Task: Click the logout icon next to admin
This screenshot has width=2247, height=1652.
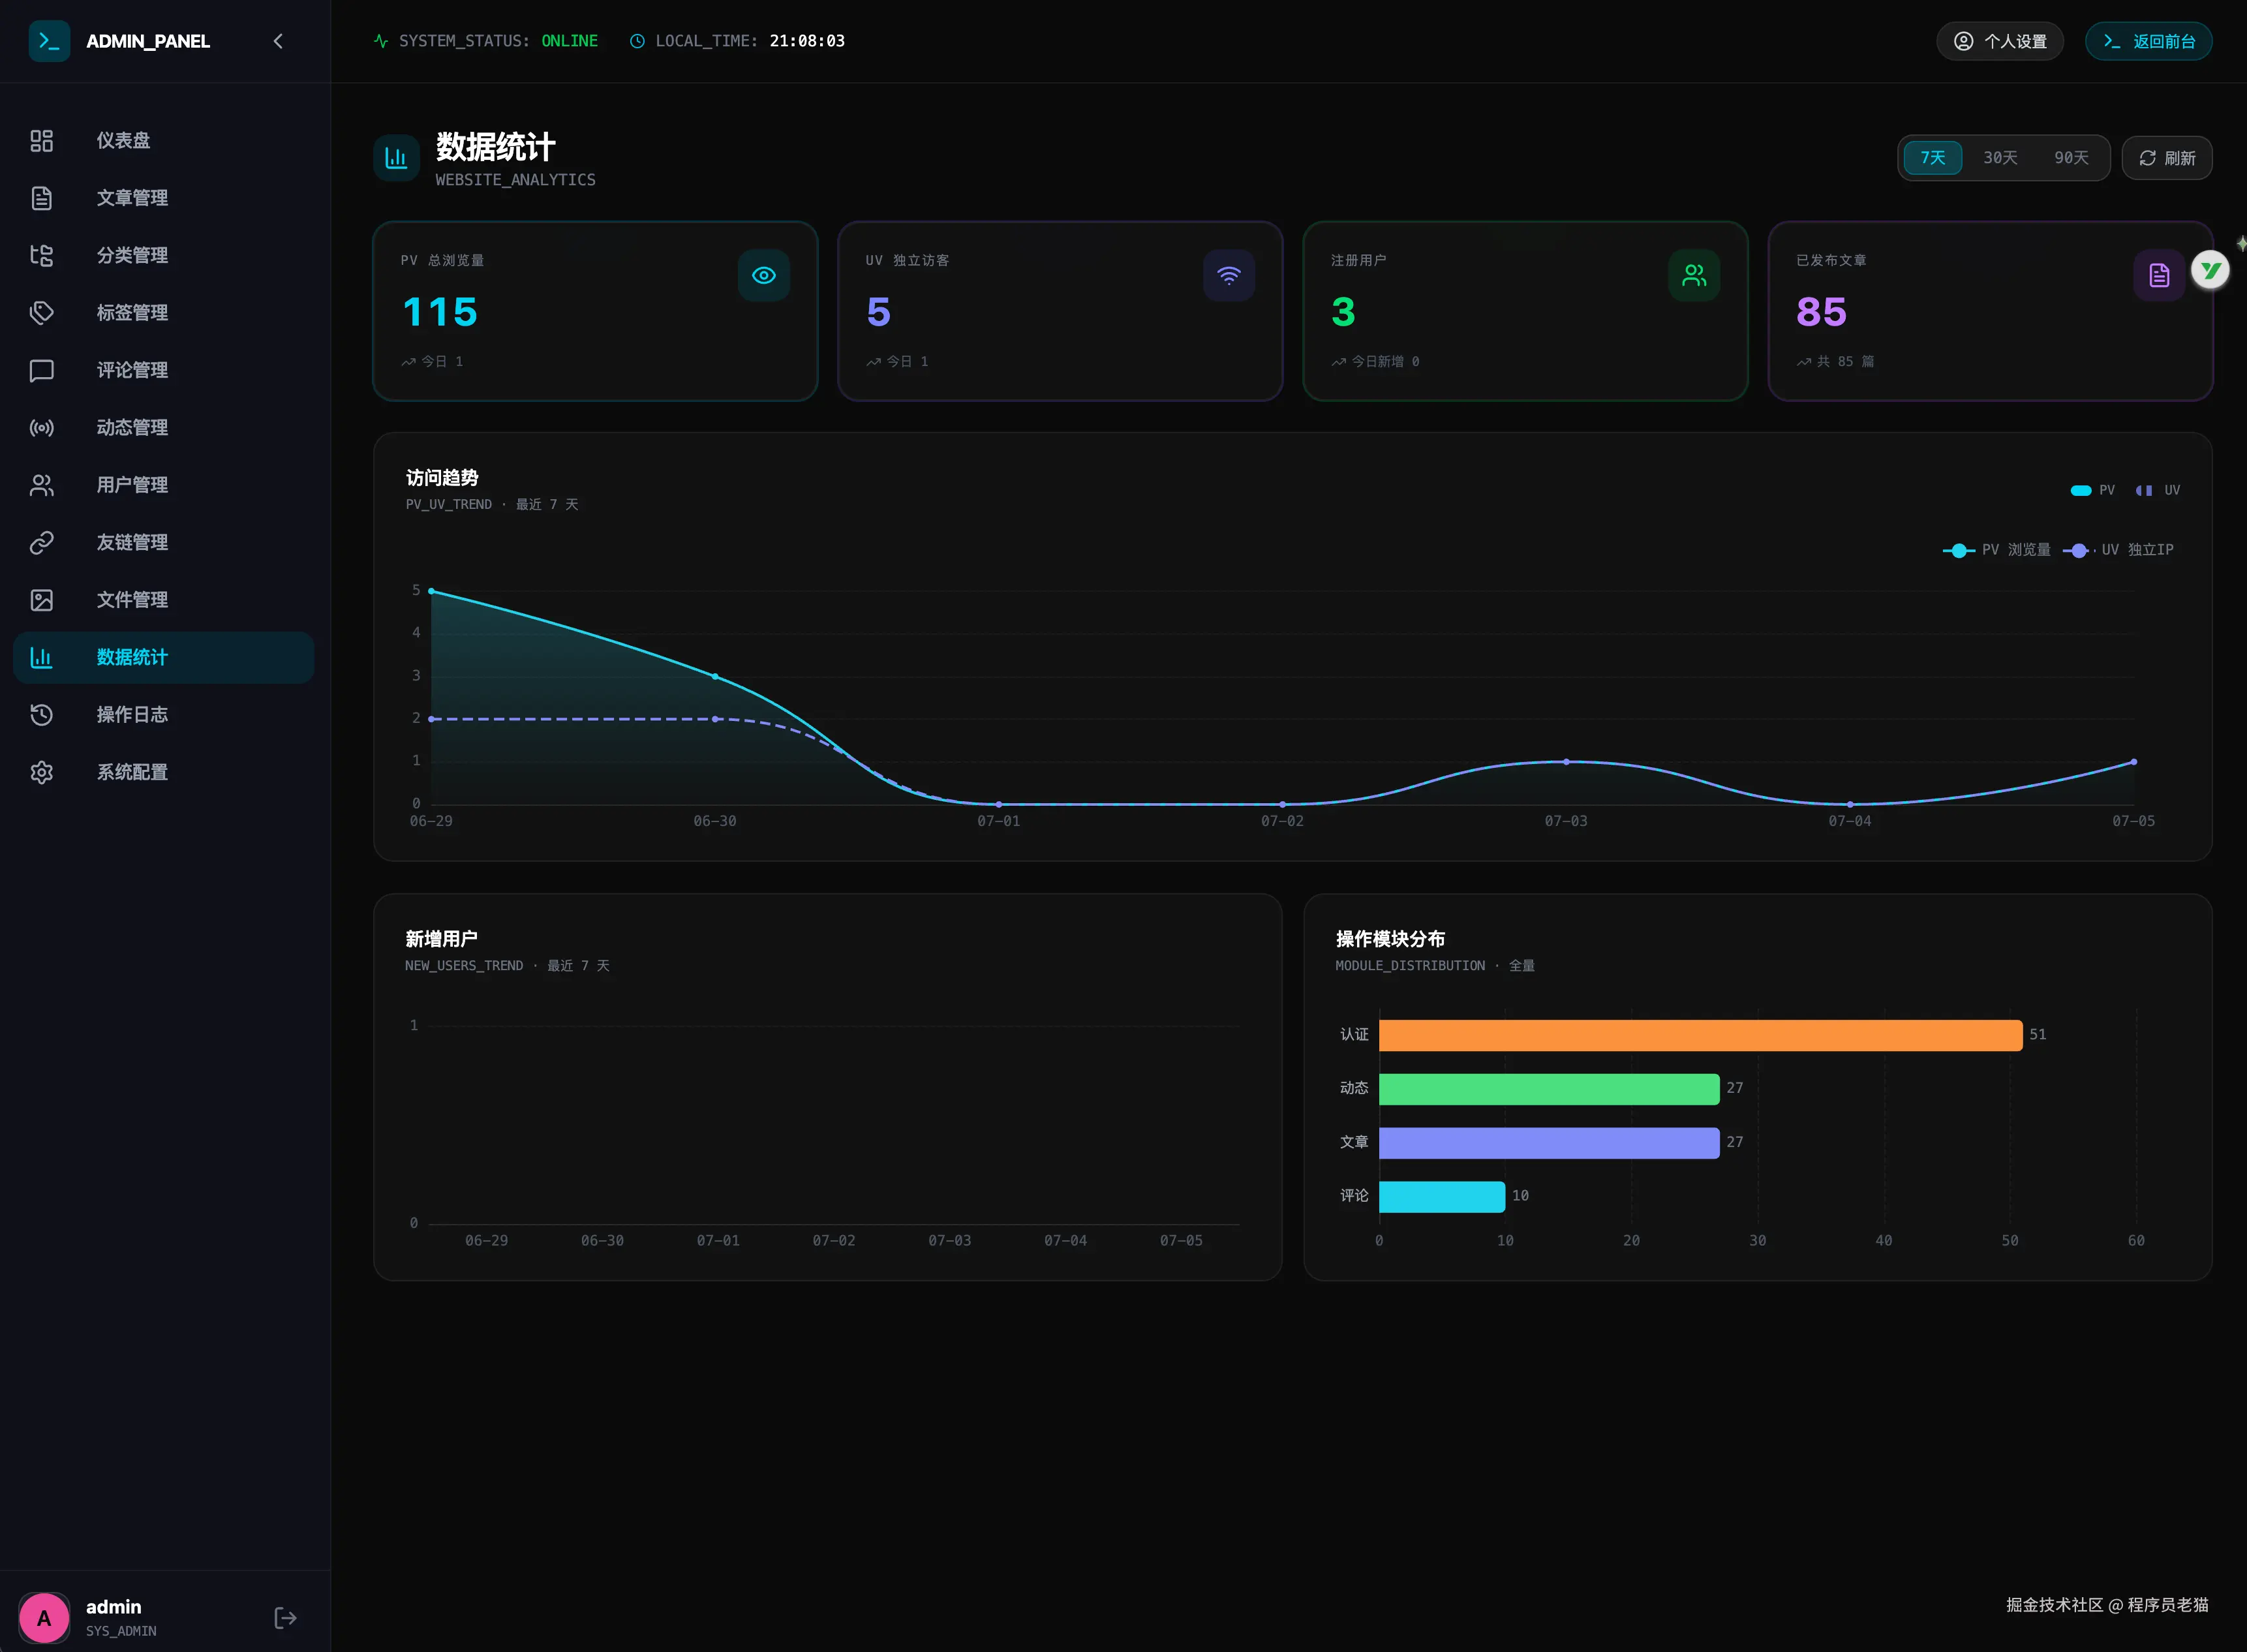Action: pos(285,1618)
